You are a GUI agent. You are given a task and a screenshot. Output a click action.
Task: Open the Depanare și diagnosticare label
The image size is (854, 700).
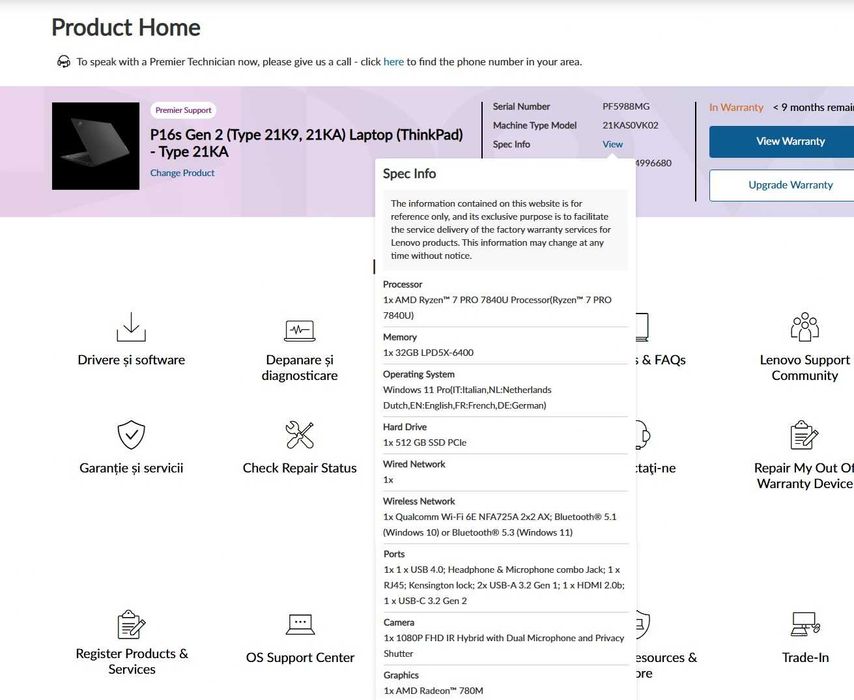click(300, 368)
